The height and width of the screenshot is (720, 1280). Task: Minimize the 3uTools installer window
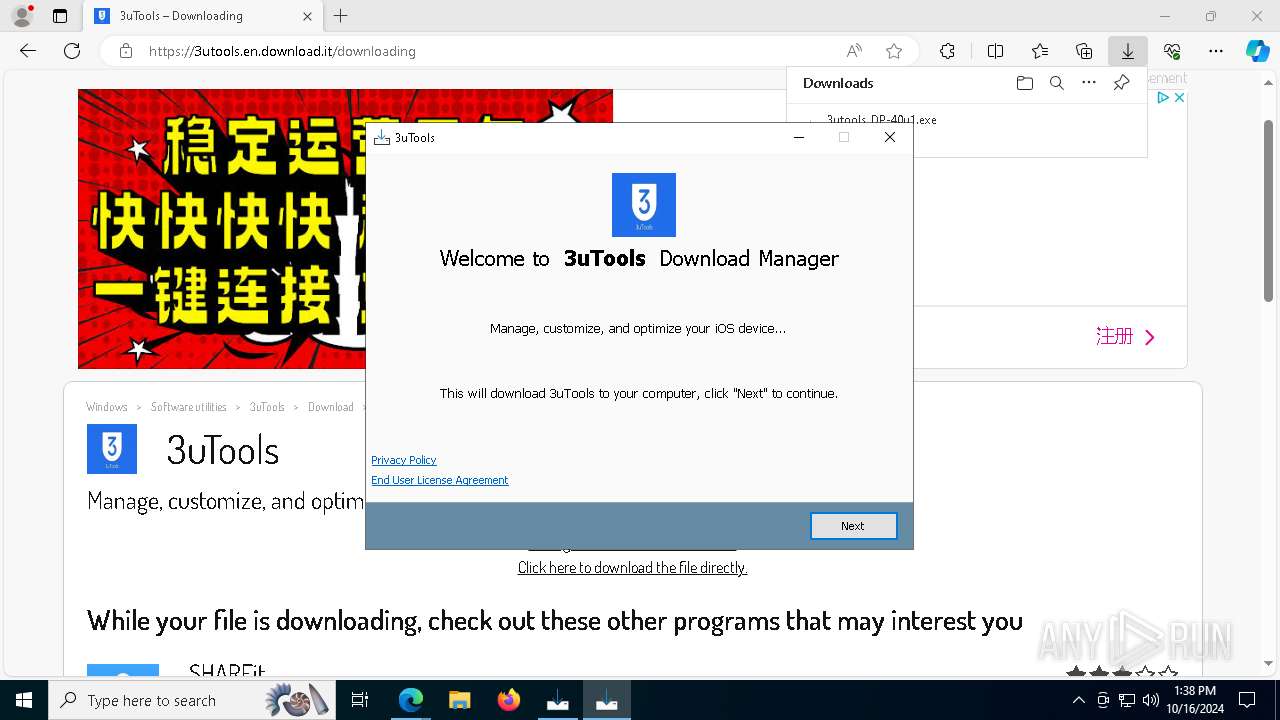coord(799,138)
